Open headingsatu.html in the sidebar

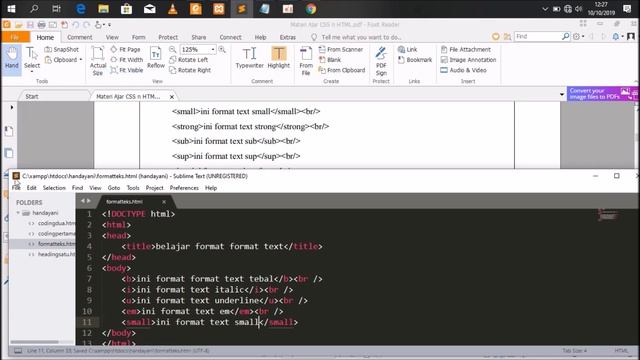[56, 254]
